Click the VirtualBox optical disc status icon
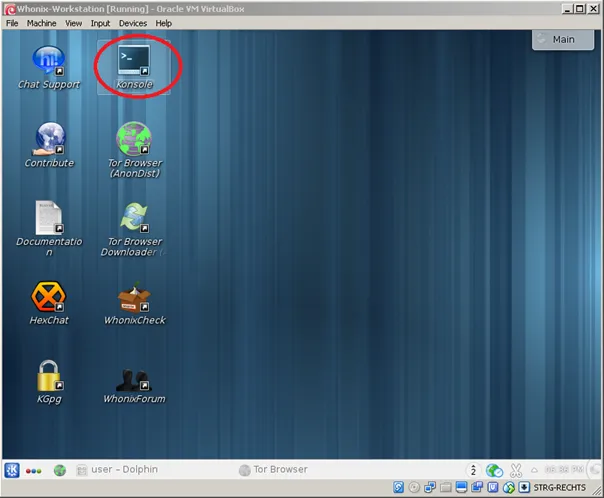Image resolution: width=604 pixels, height=498 pixels. tap(414, 488)
